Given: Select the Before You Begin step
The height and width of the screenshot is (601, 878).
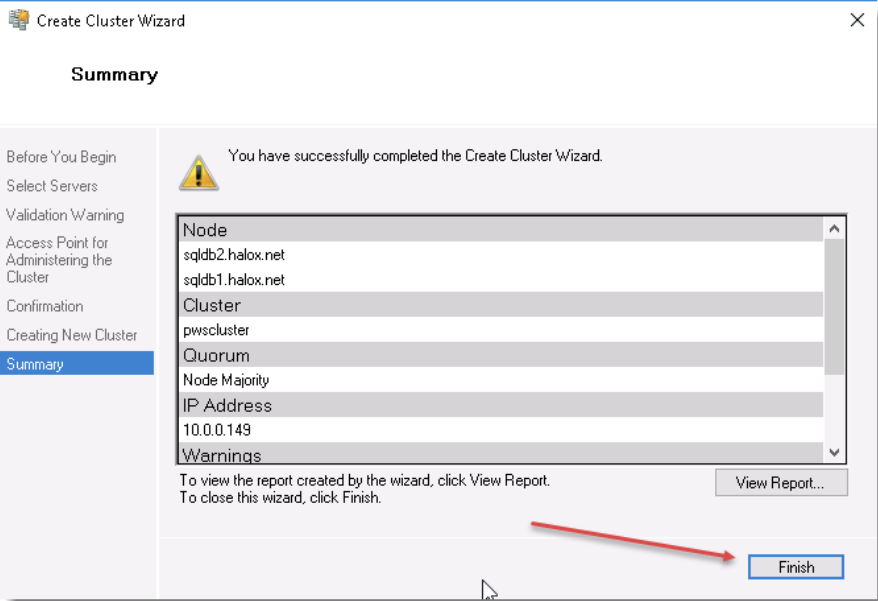Looking at the screenshot, I should (62, 157).
